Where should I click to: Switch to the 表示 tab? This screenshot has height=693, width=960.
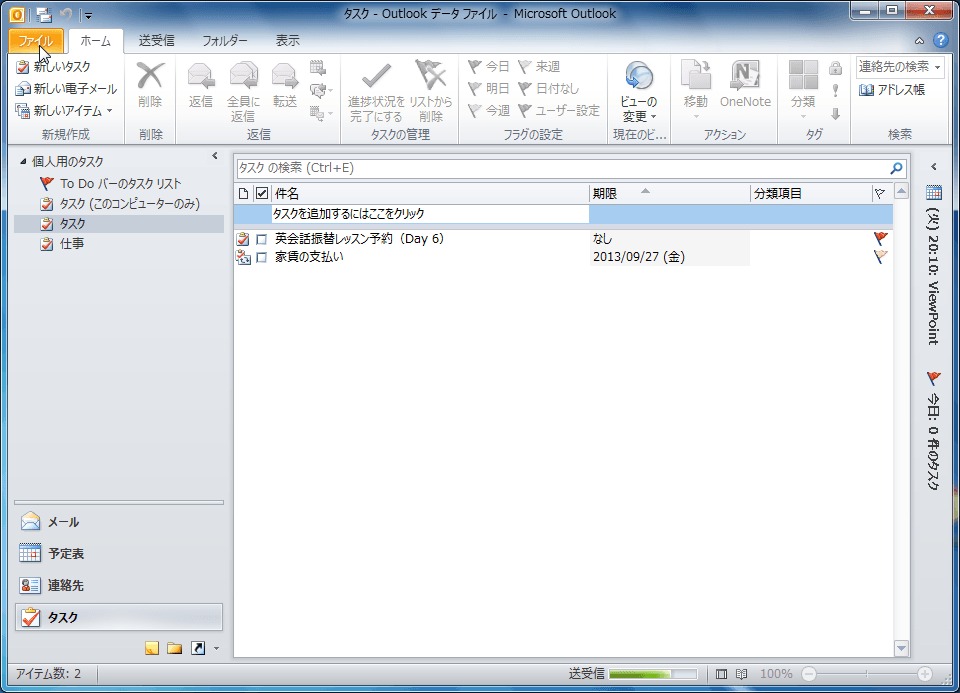pos(287,41)
